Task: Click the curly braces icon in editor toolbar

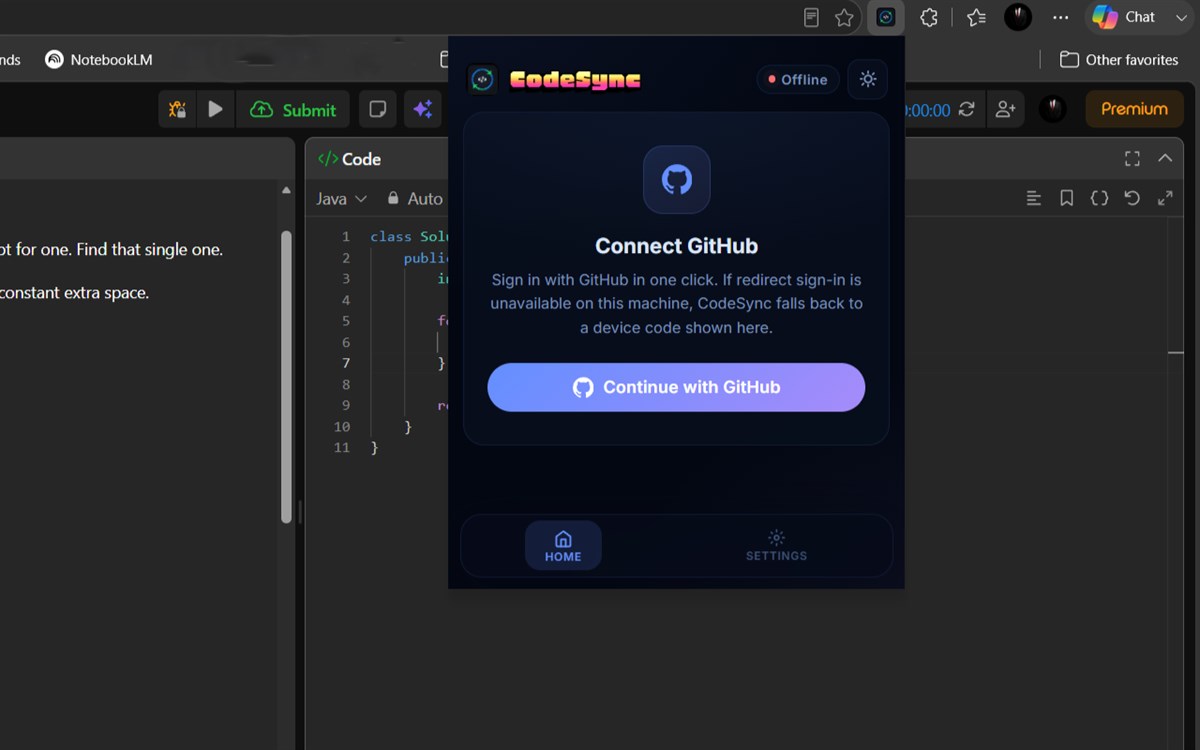Action: pyautogui.click(x=1099, y=199)
